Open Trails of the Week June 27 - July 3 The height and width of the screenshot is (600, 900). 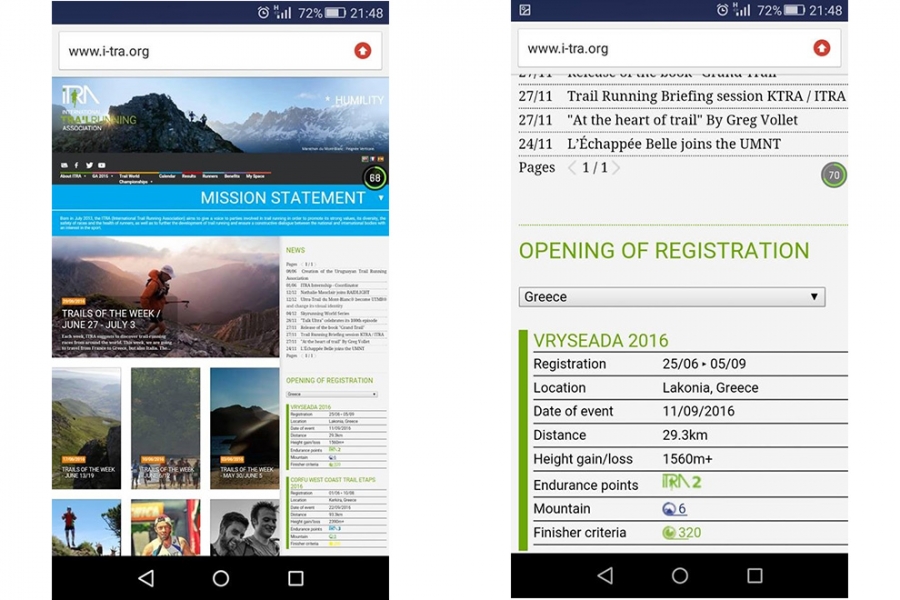coord(110,319)
